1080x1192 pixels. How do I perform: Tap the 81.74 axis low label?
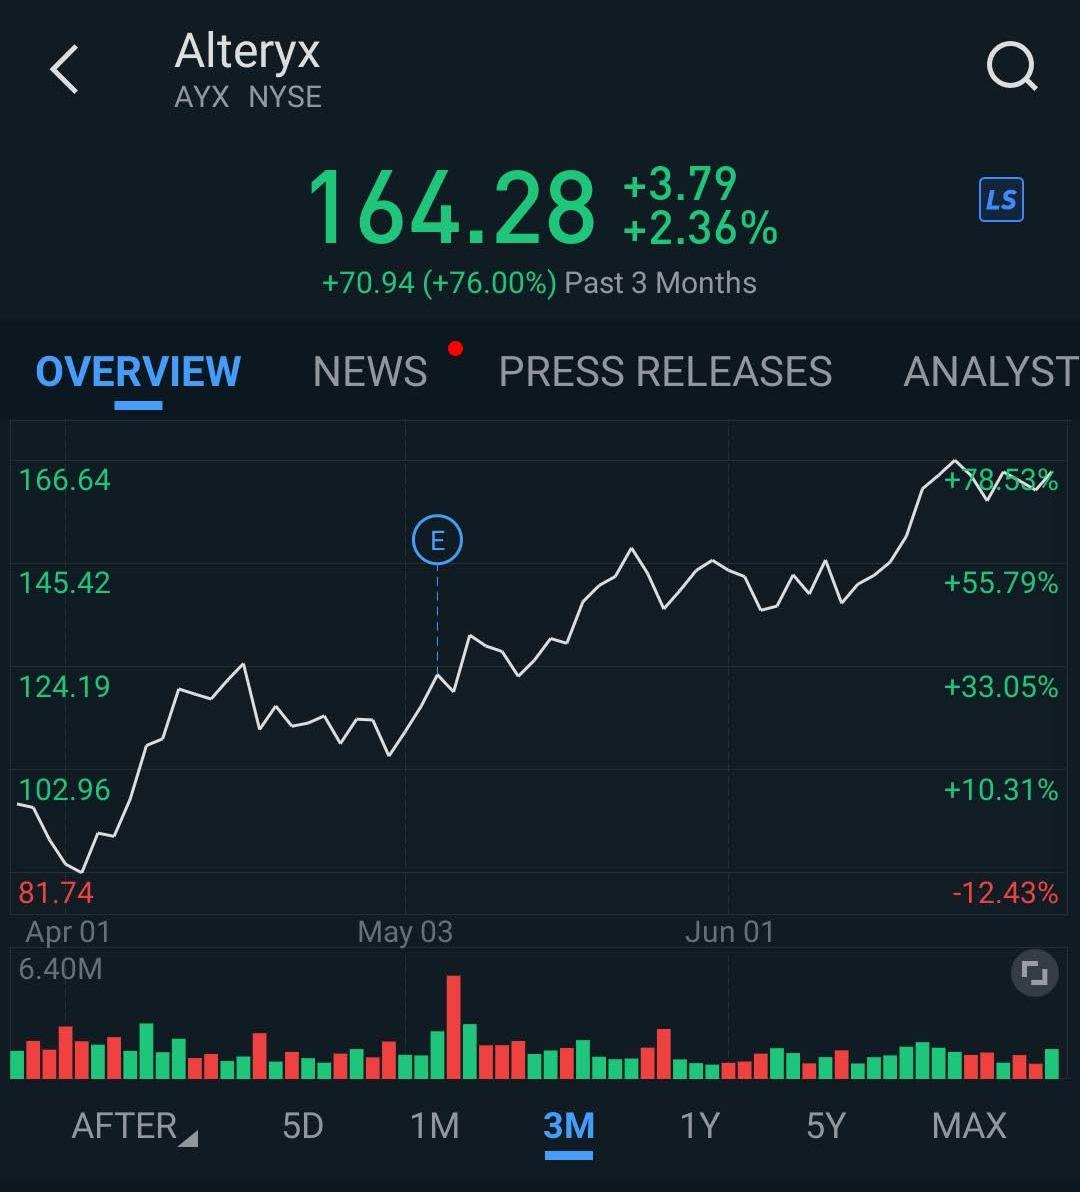(x=56, y=892)
